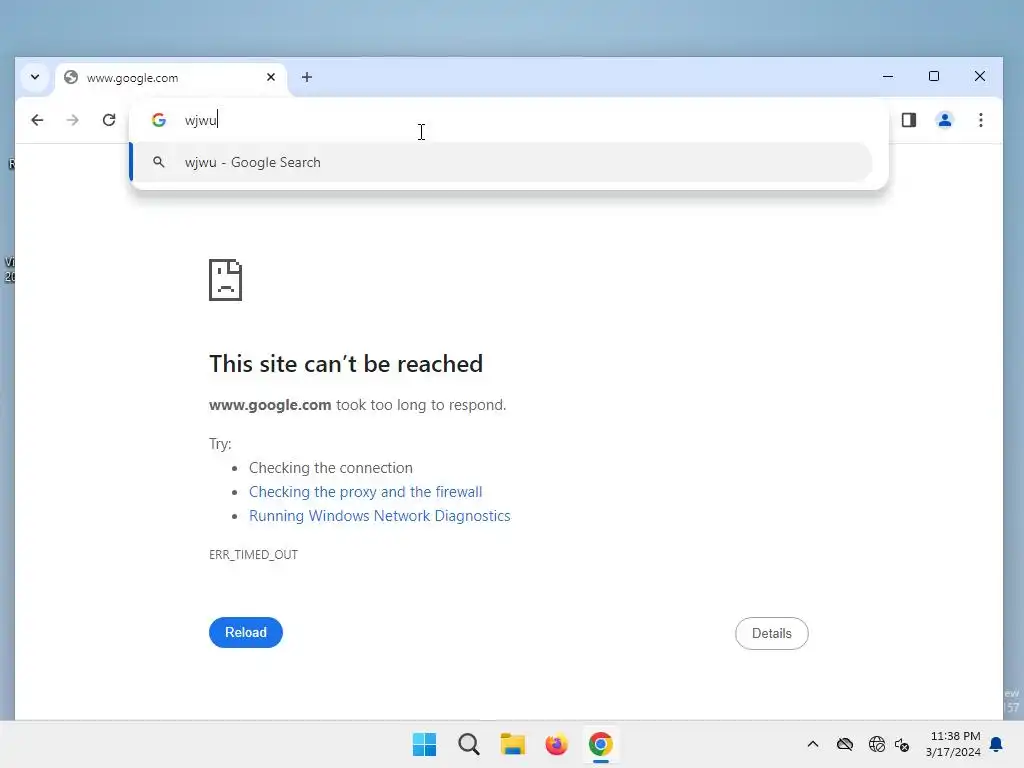Open Running Windows Network Diagnostics link
The image size is (1024, 768).
coord(379,516)
